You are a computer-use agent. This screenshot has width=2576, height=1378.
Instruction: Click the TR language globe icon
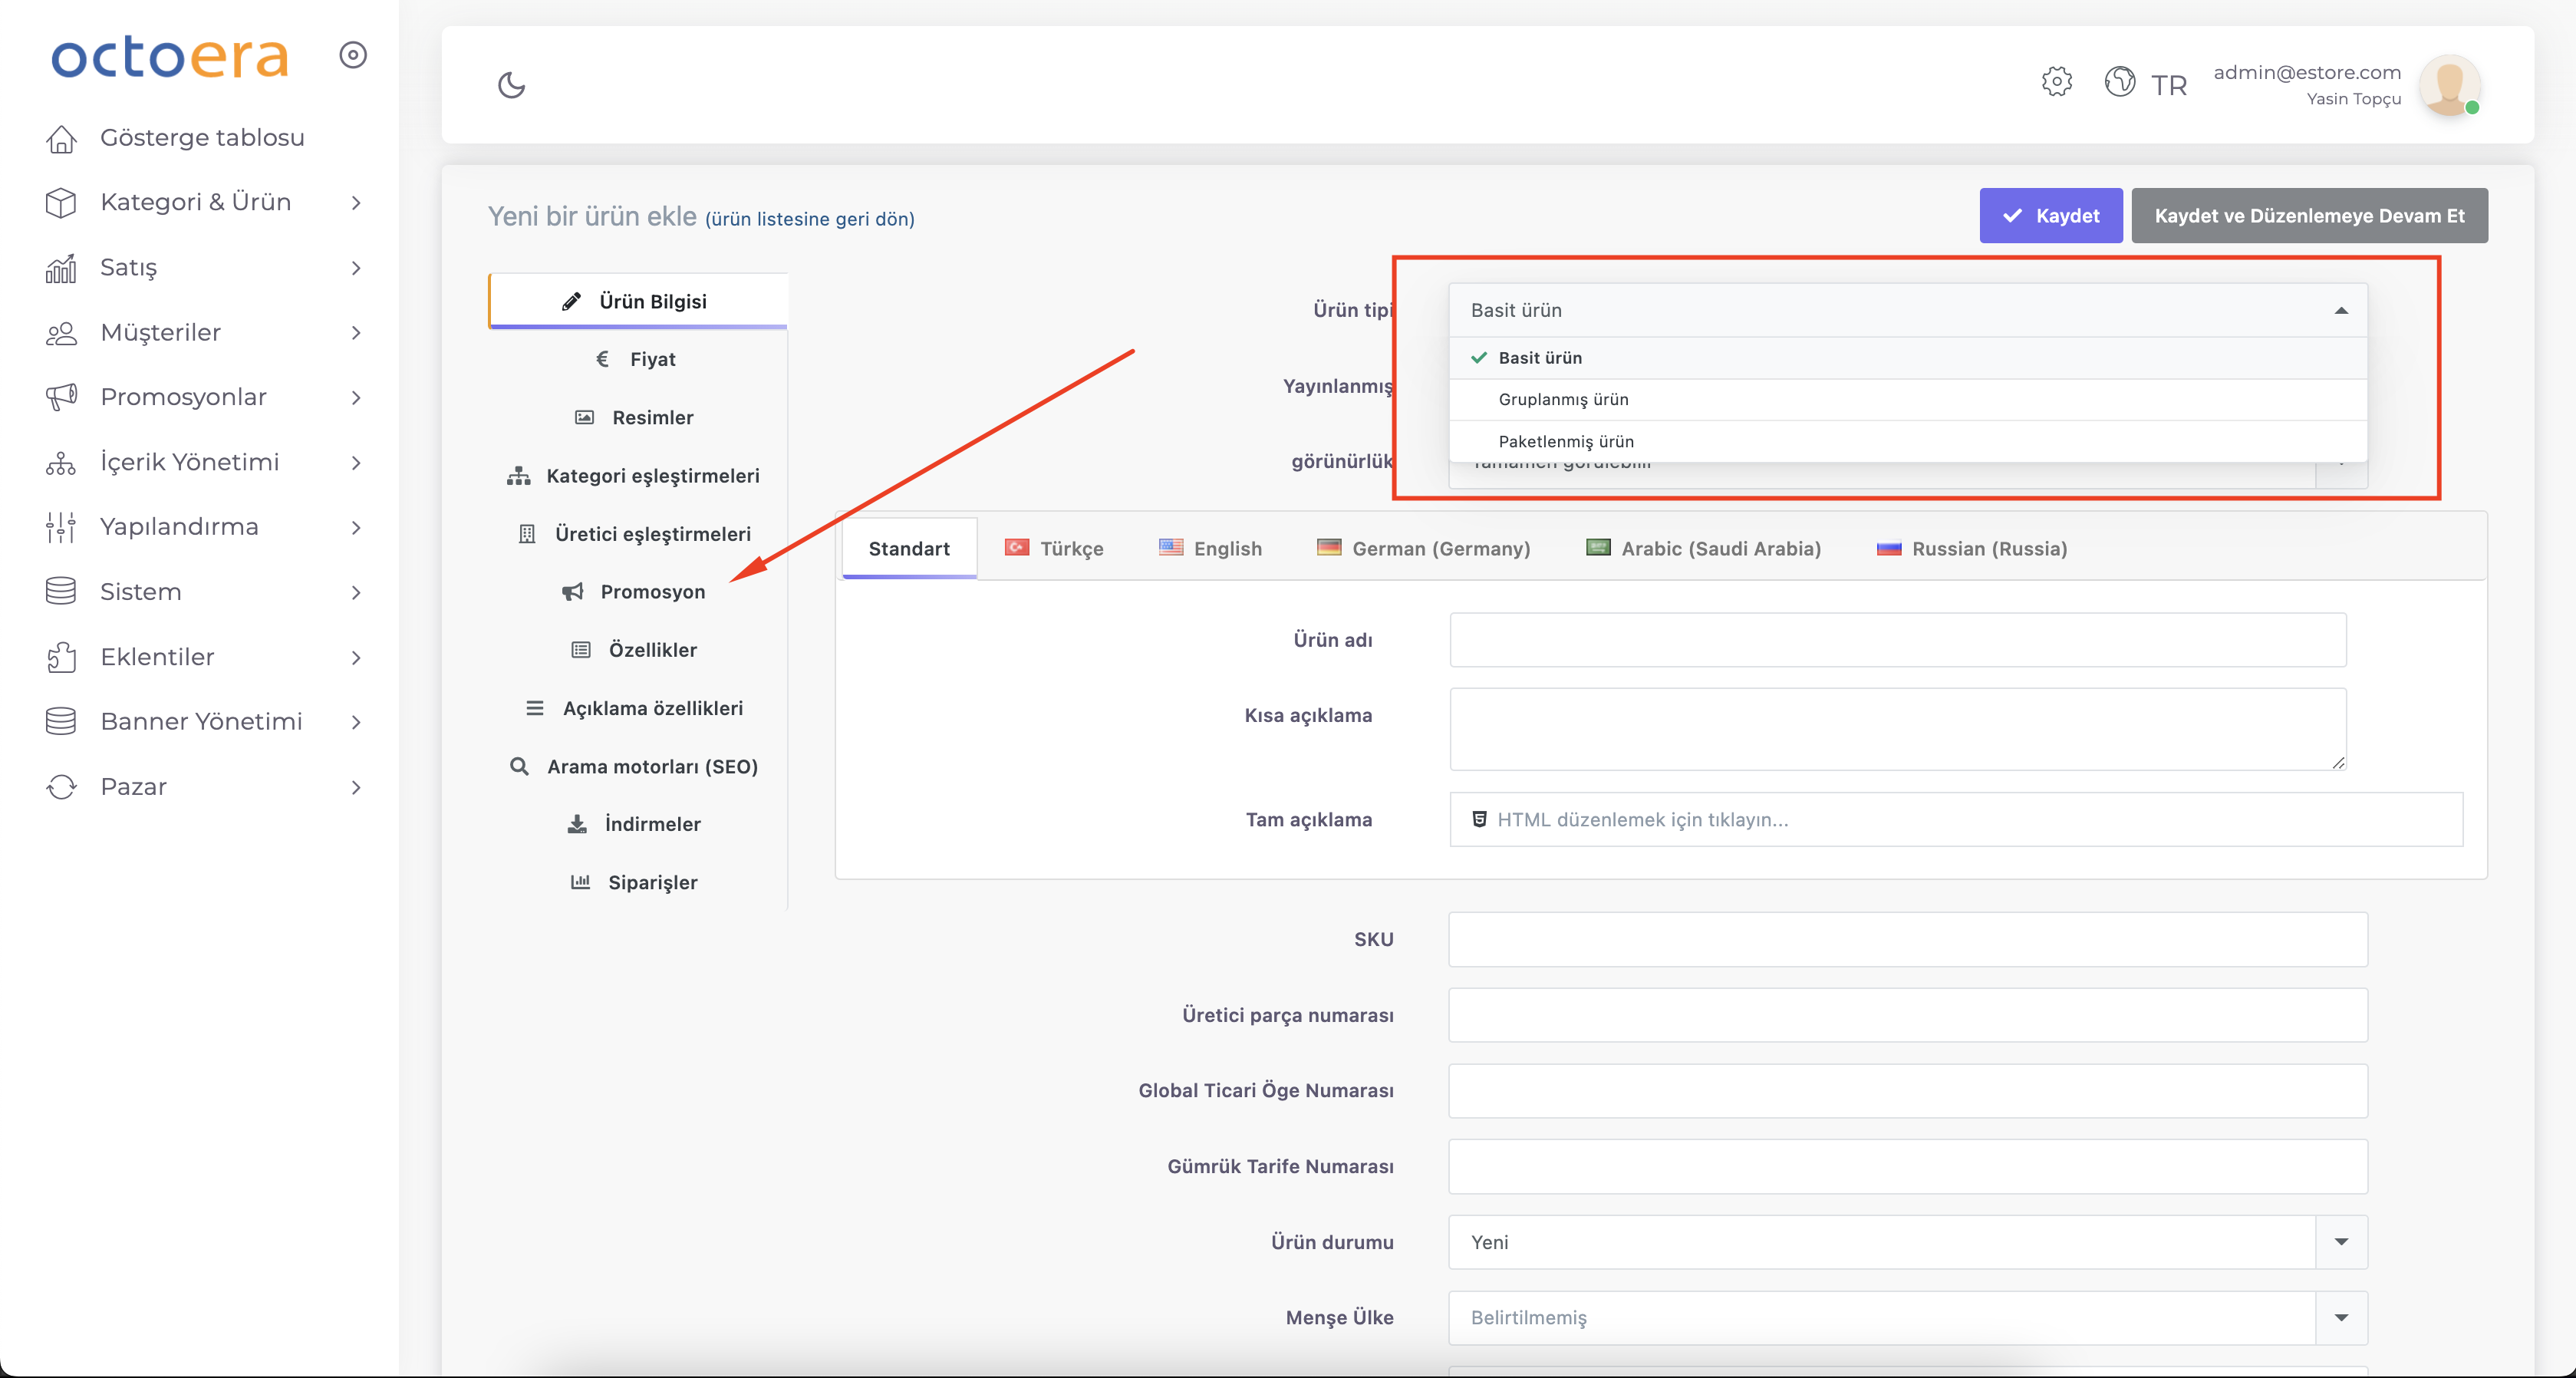2119,82
